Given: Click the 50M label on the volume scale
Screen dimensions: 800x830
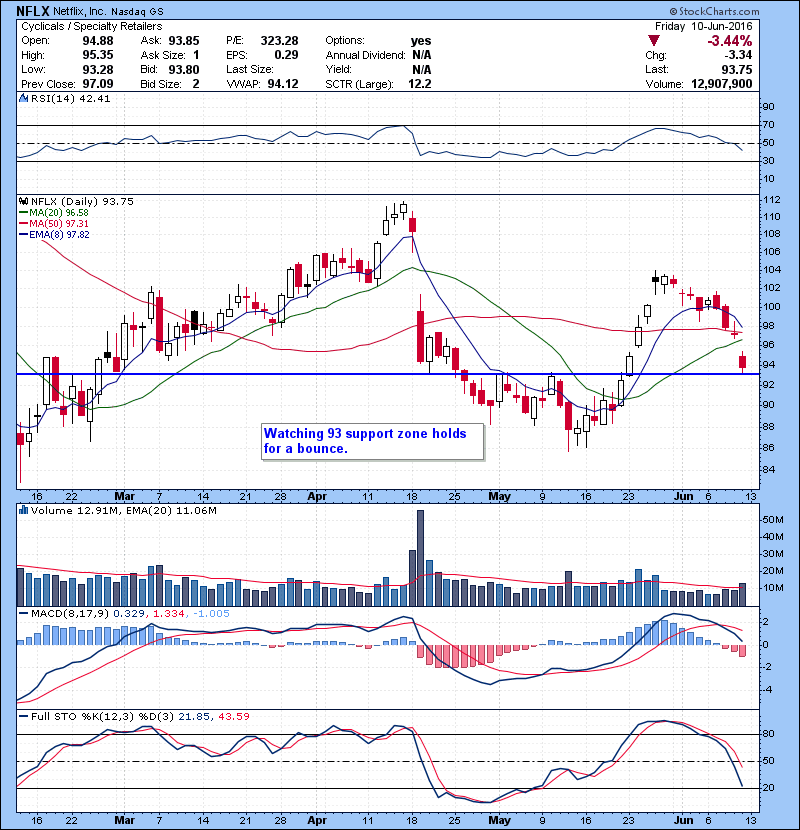Looking at the screenshot, I should click(x=773, y=519).
